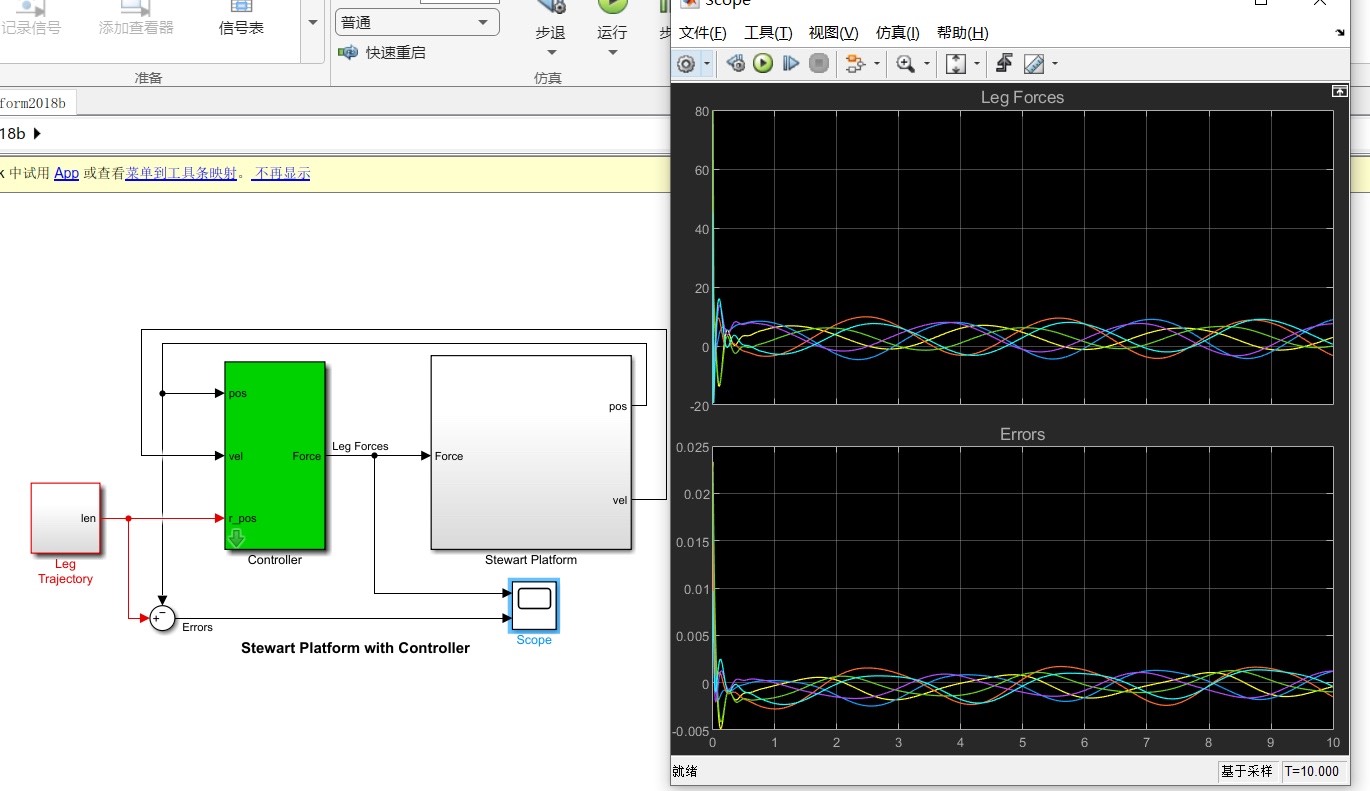Click the 步退 step back button
This screenshot has width=1370, height=791.
[x=550, y=20]
